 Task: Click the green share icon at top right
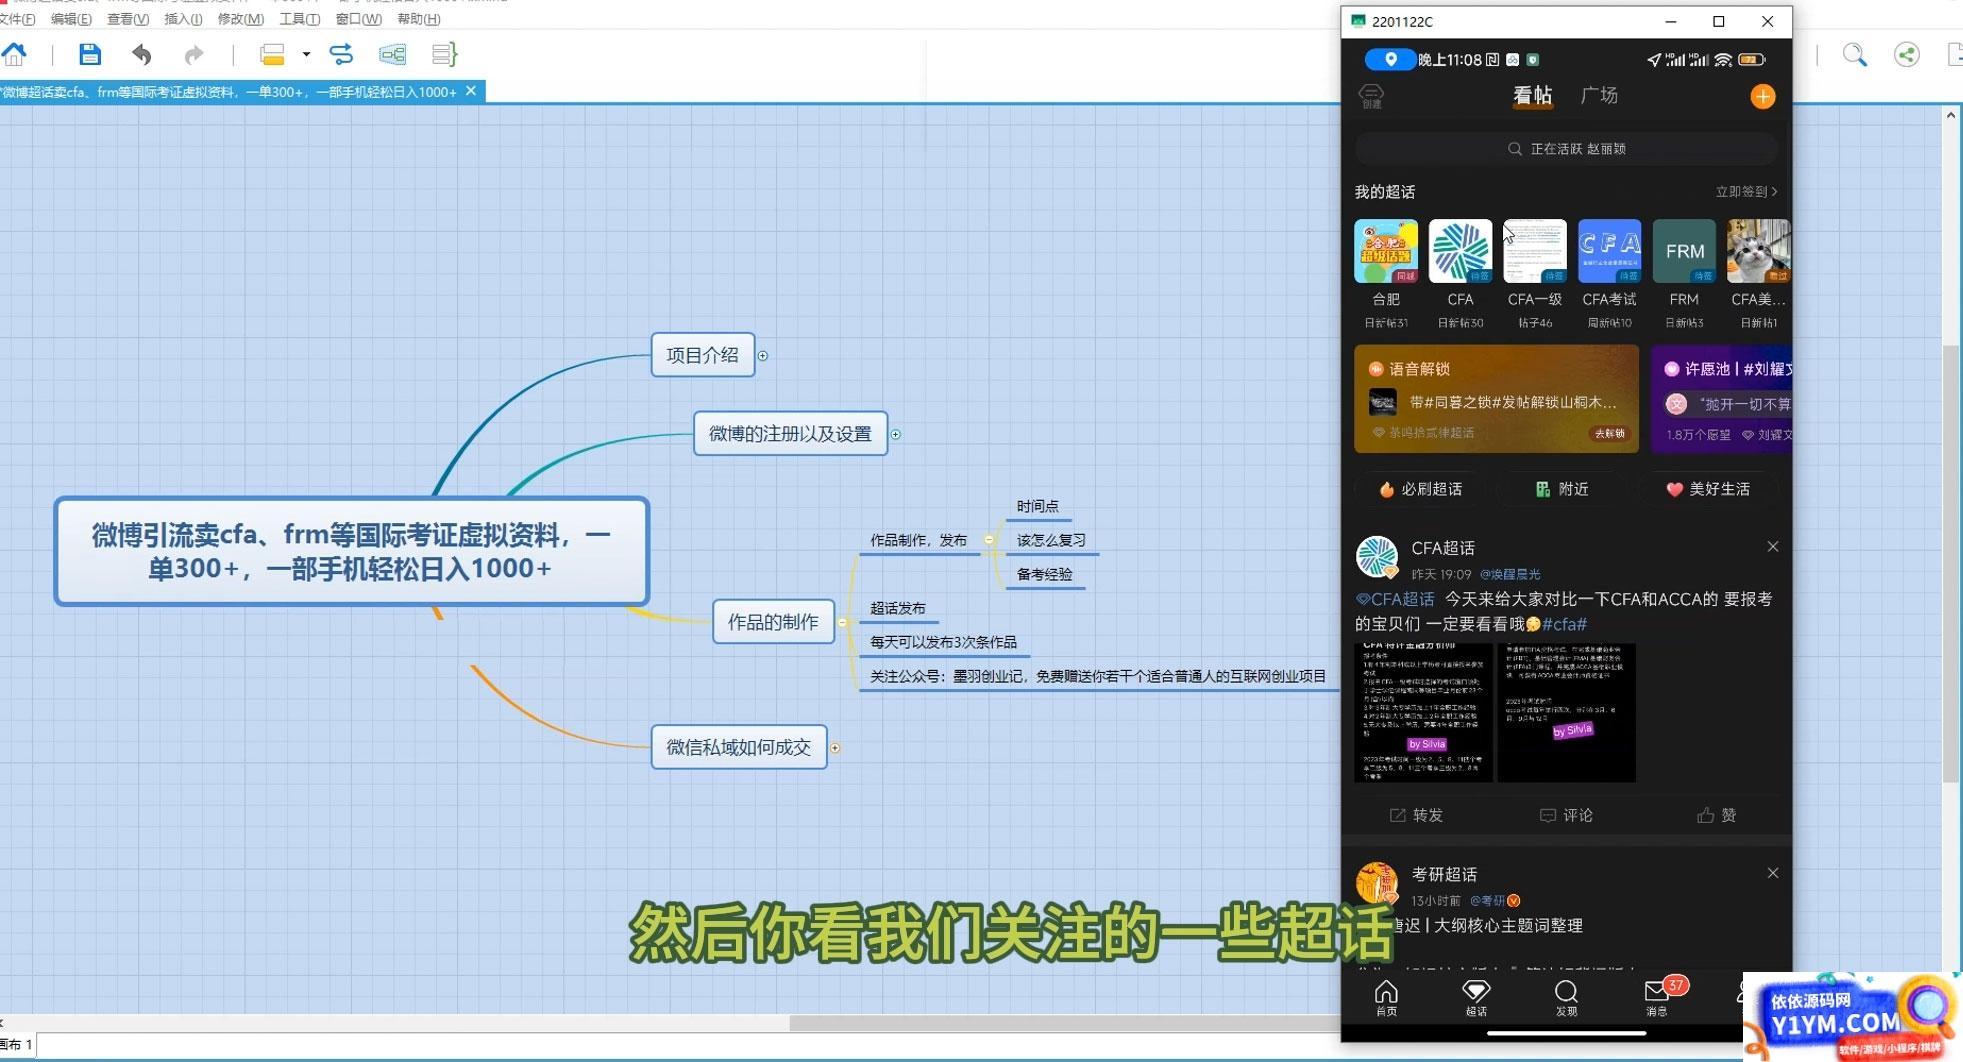[x=1907, y=55]
